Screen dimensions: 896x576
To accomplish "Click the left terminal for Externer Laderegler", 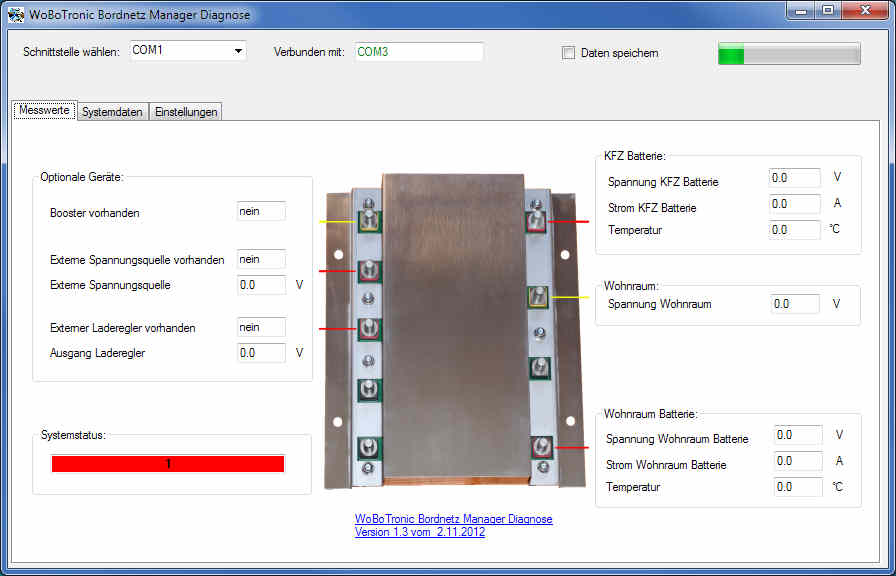I will pyautogui.click(x=369, y=328).
